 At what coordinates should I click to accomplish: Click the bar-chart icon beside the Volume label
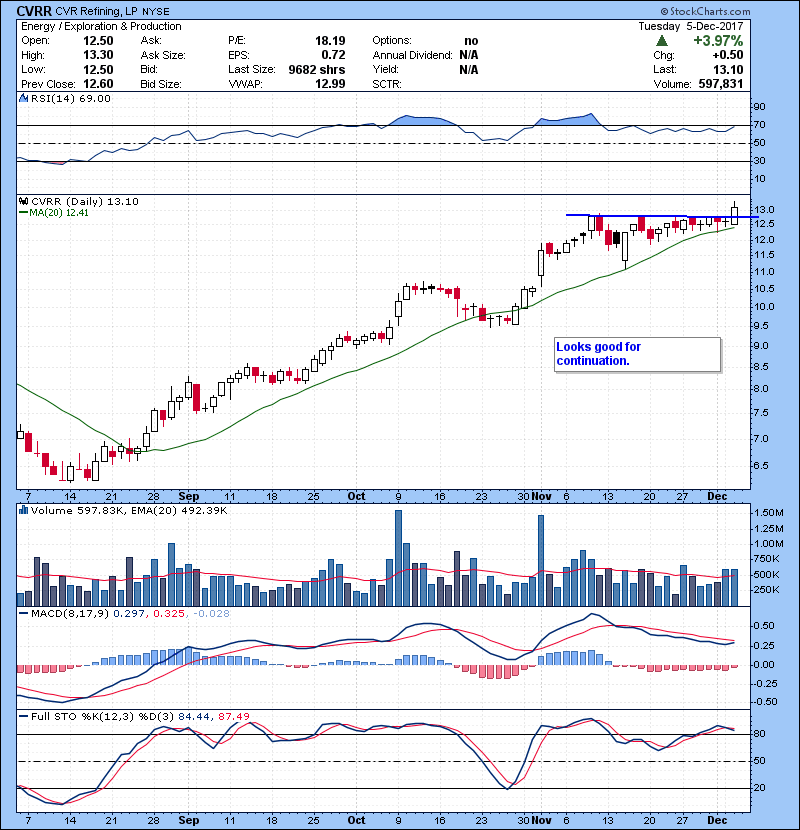point(23,510)
